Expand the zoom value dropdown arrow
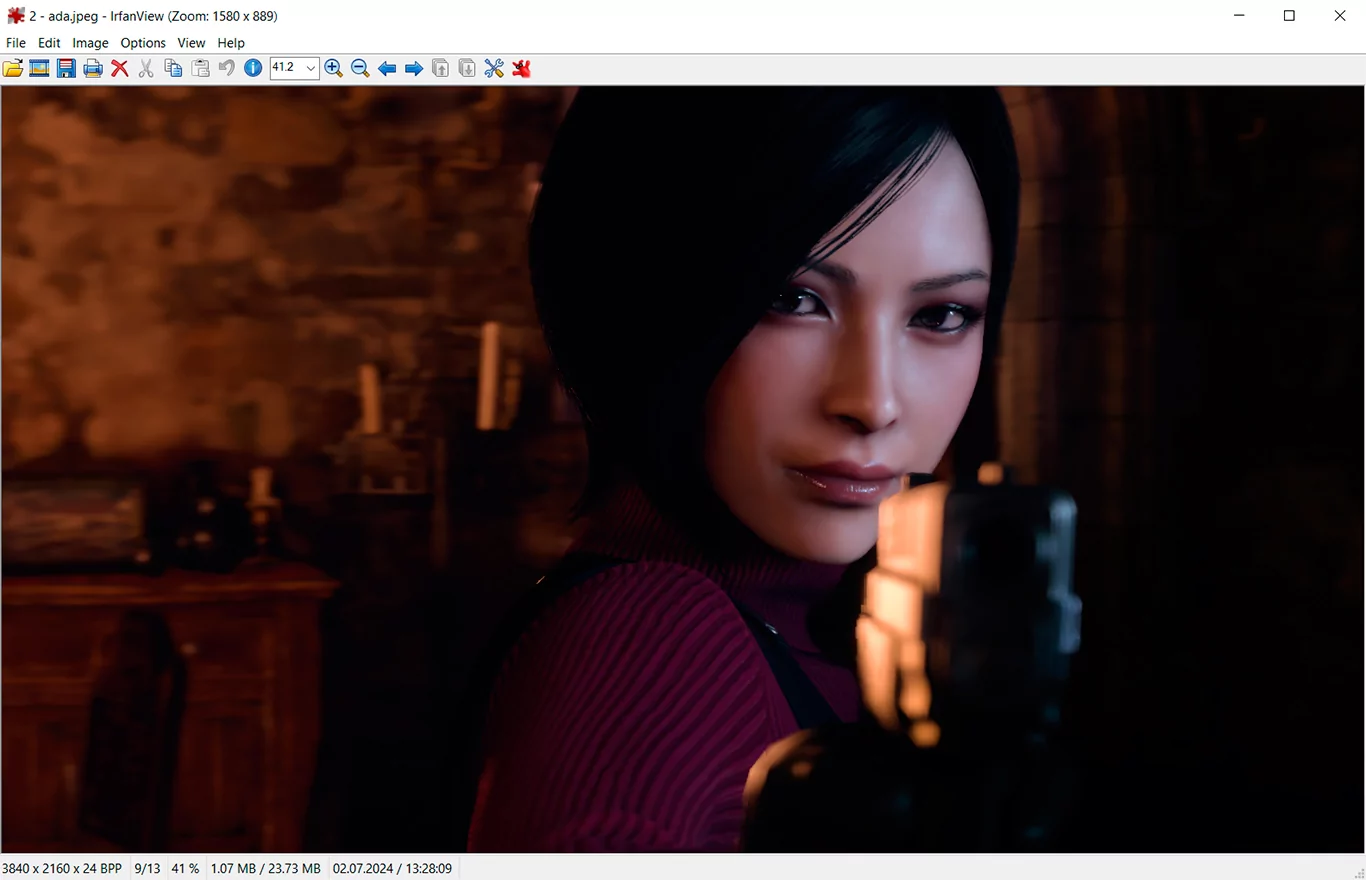This screenshot has height=880, width=1366. (311, 68)
